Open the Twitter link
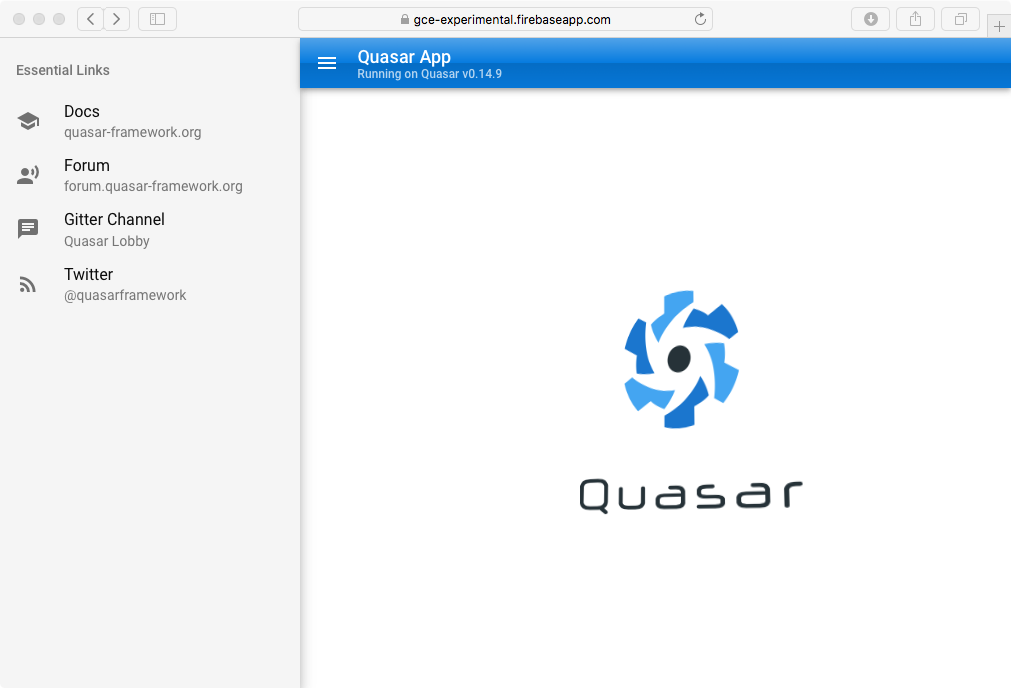Viewport: 1011px width, 688px height. [150, 284]
